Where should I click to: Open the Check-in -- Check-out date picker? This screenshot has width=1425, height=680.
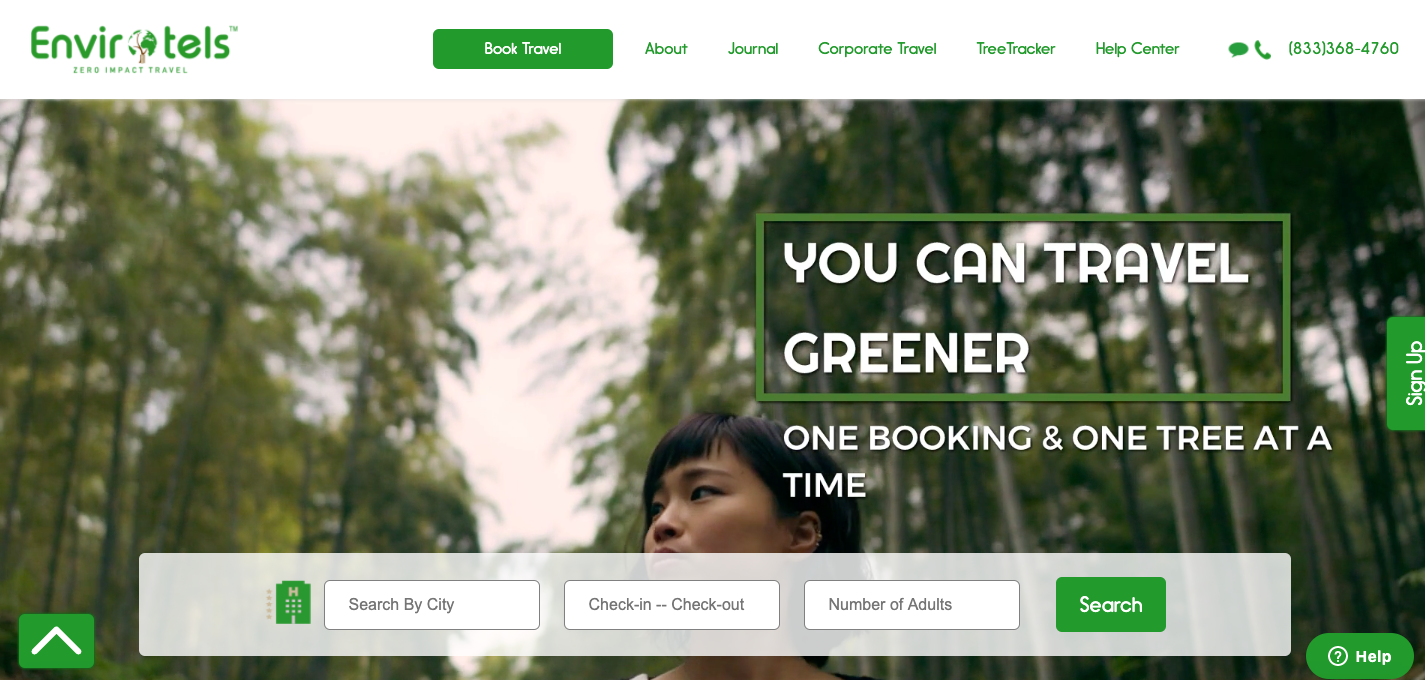coord(672,605)
